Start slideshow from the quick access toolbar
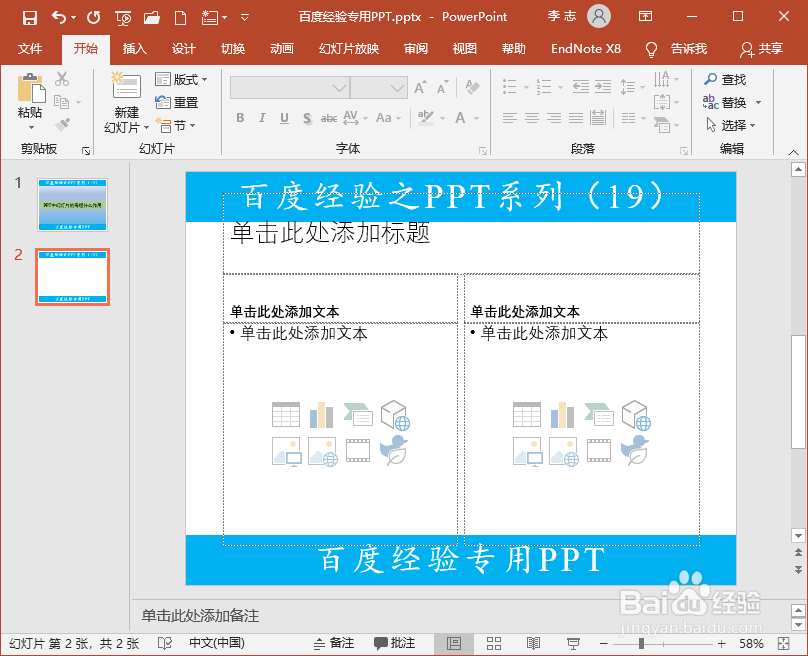Viewport: 808px width, 656px height. pos(123,19)
